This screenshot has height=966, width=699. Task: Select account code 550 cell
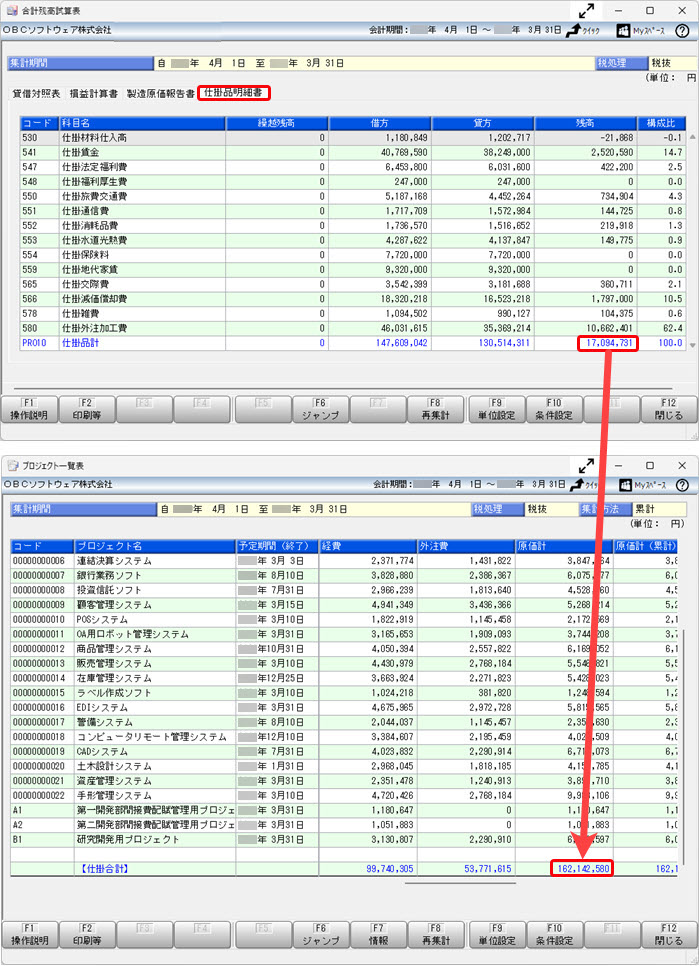[x=39, y=197]
